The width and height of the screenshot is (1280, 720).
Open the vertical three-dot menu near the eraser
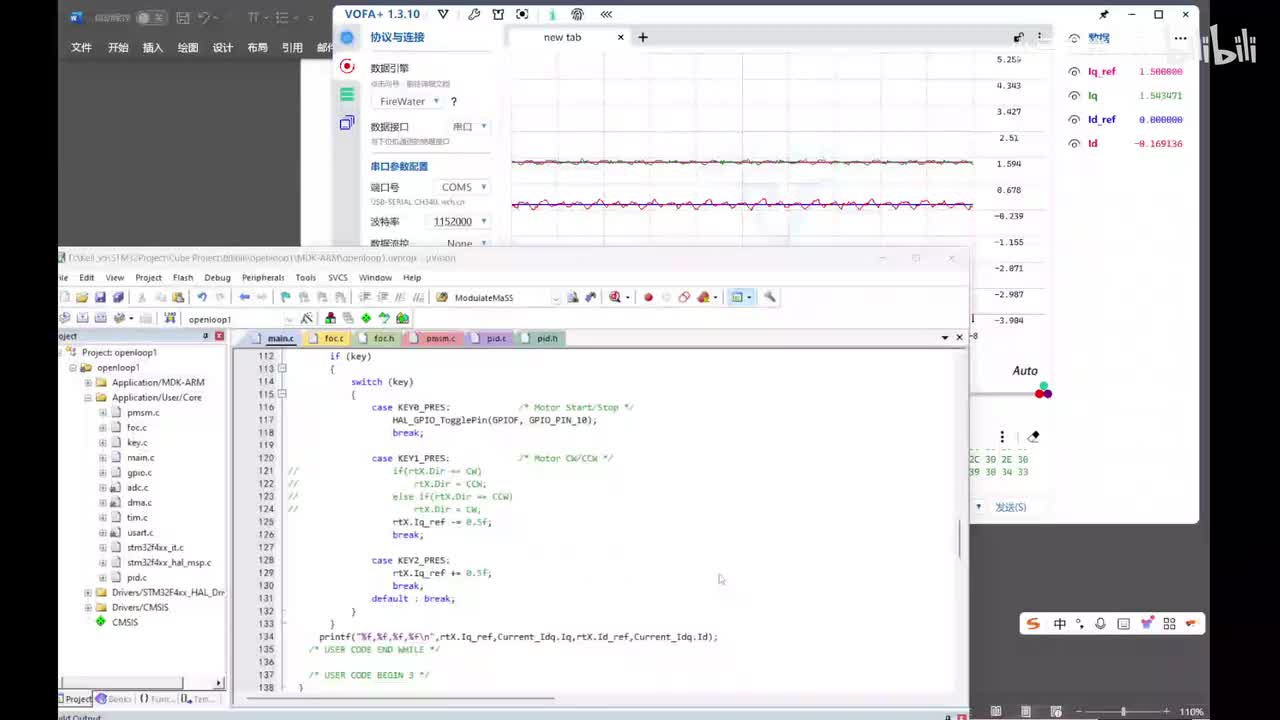tap(1002, 437)
